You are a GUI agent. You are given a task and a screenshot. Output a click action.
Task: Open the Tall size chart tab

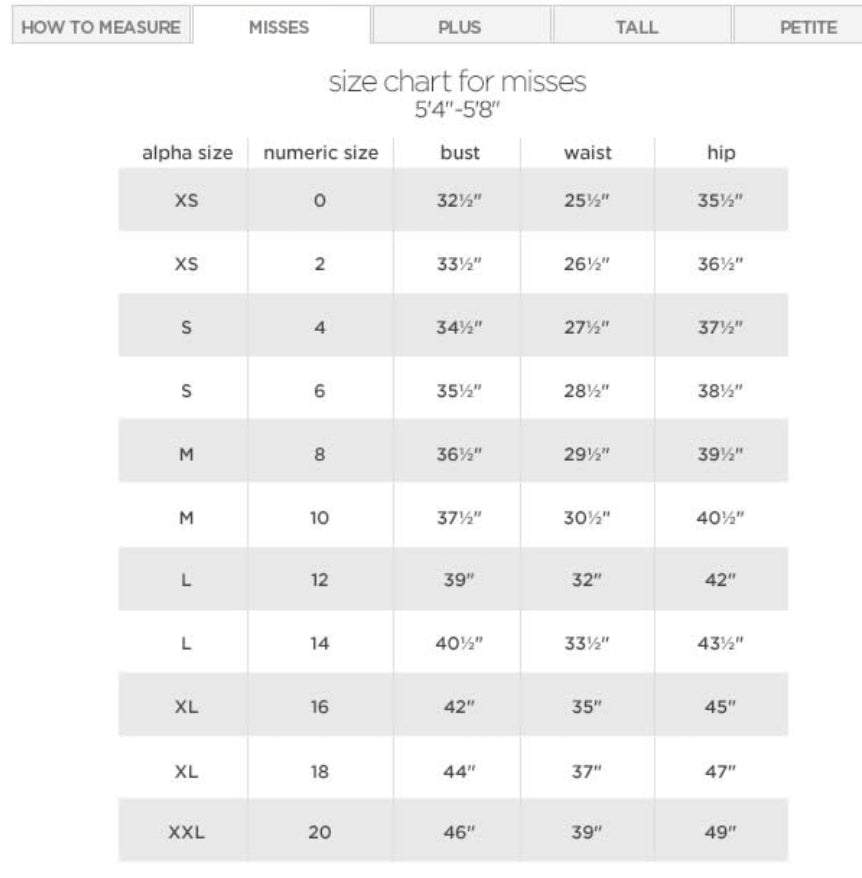click(637, 27)
